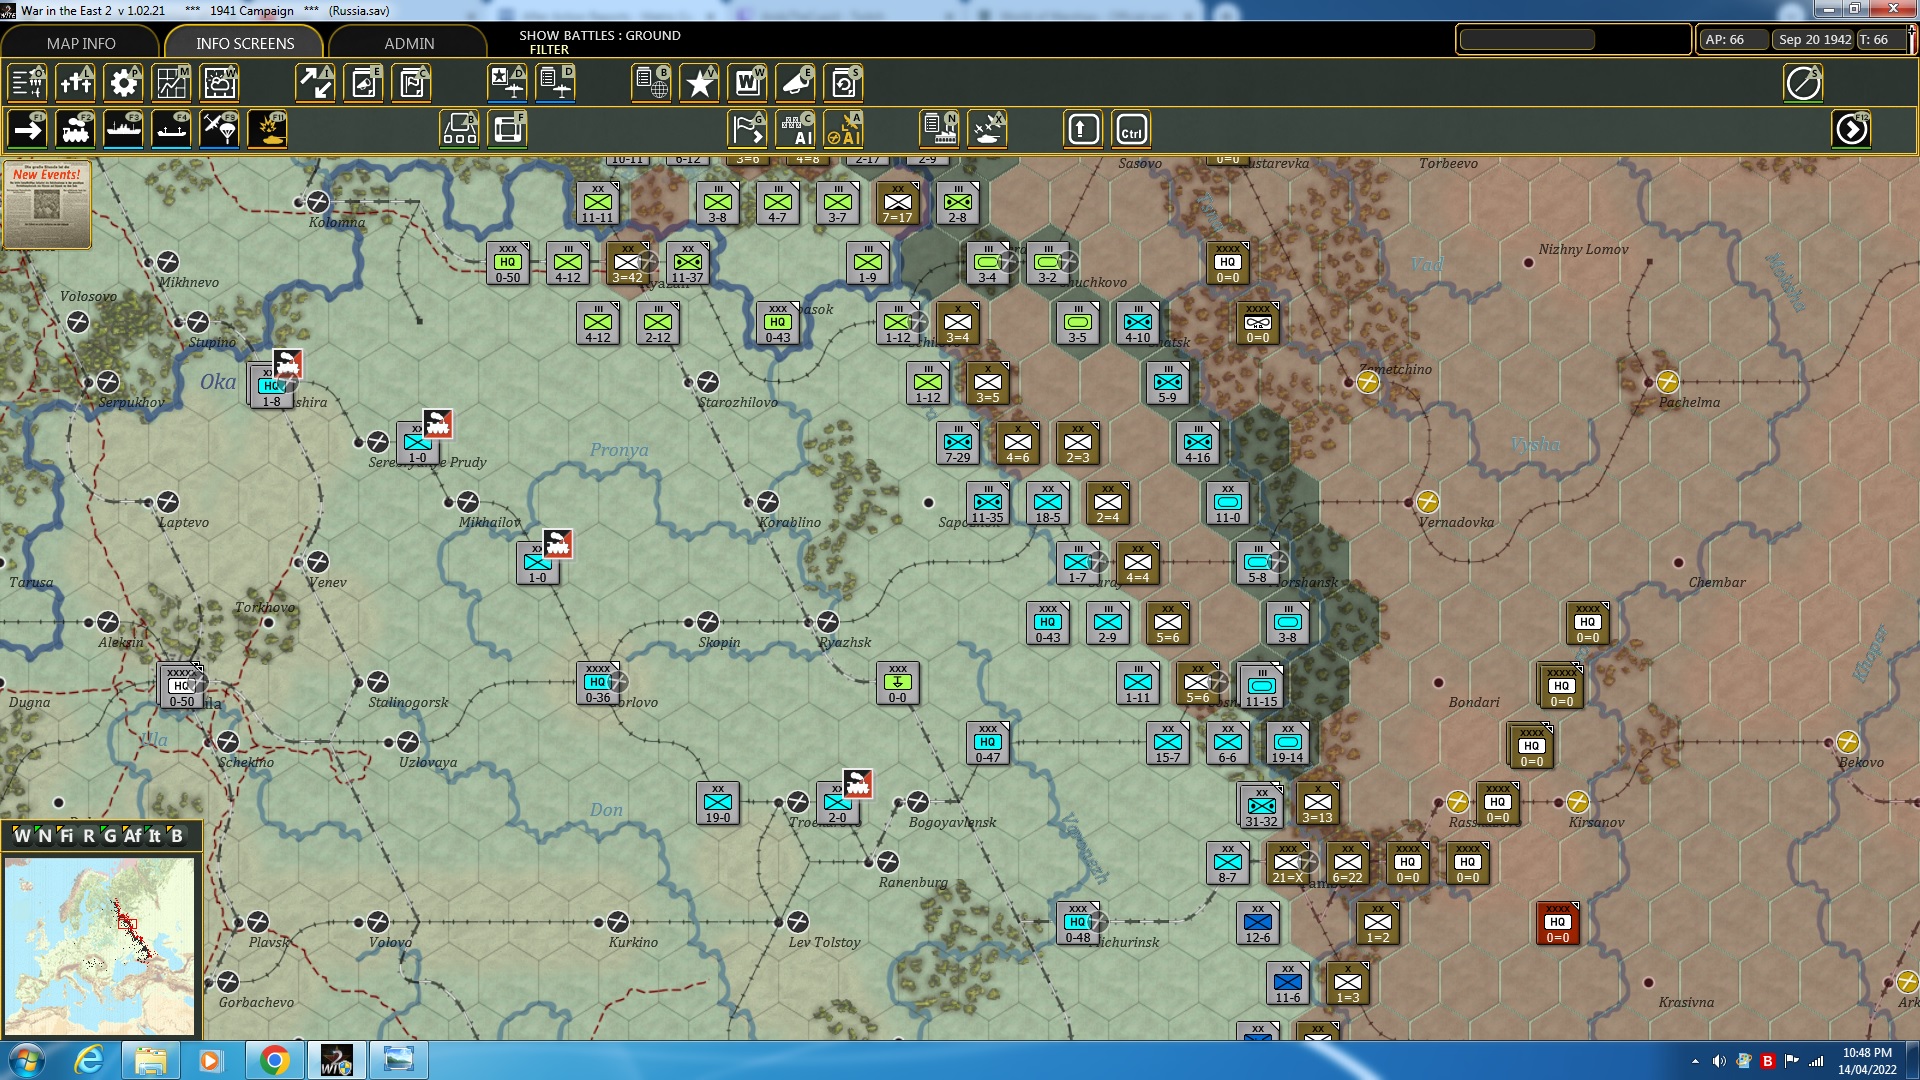Open Google Chrome from the taskbar
The height and width of the screenshot is (1080, 1920).
(x=274, y=1060)
